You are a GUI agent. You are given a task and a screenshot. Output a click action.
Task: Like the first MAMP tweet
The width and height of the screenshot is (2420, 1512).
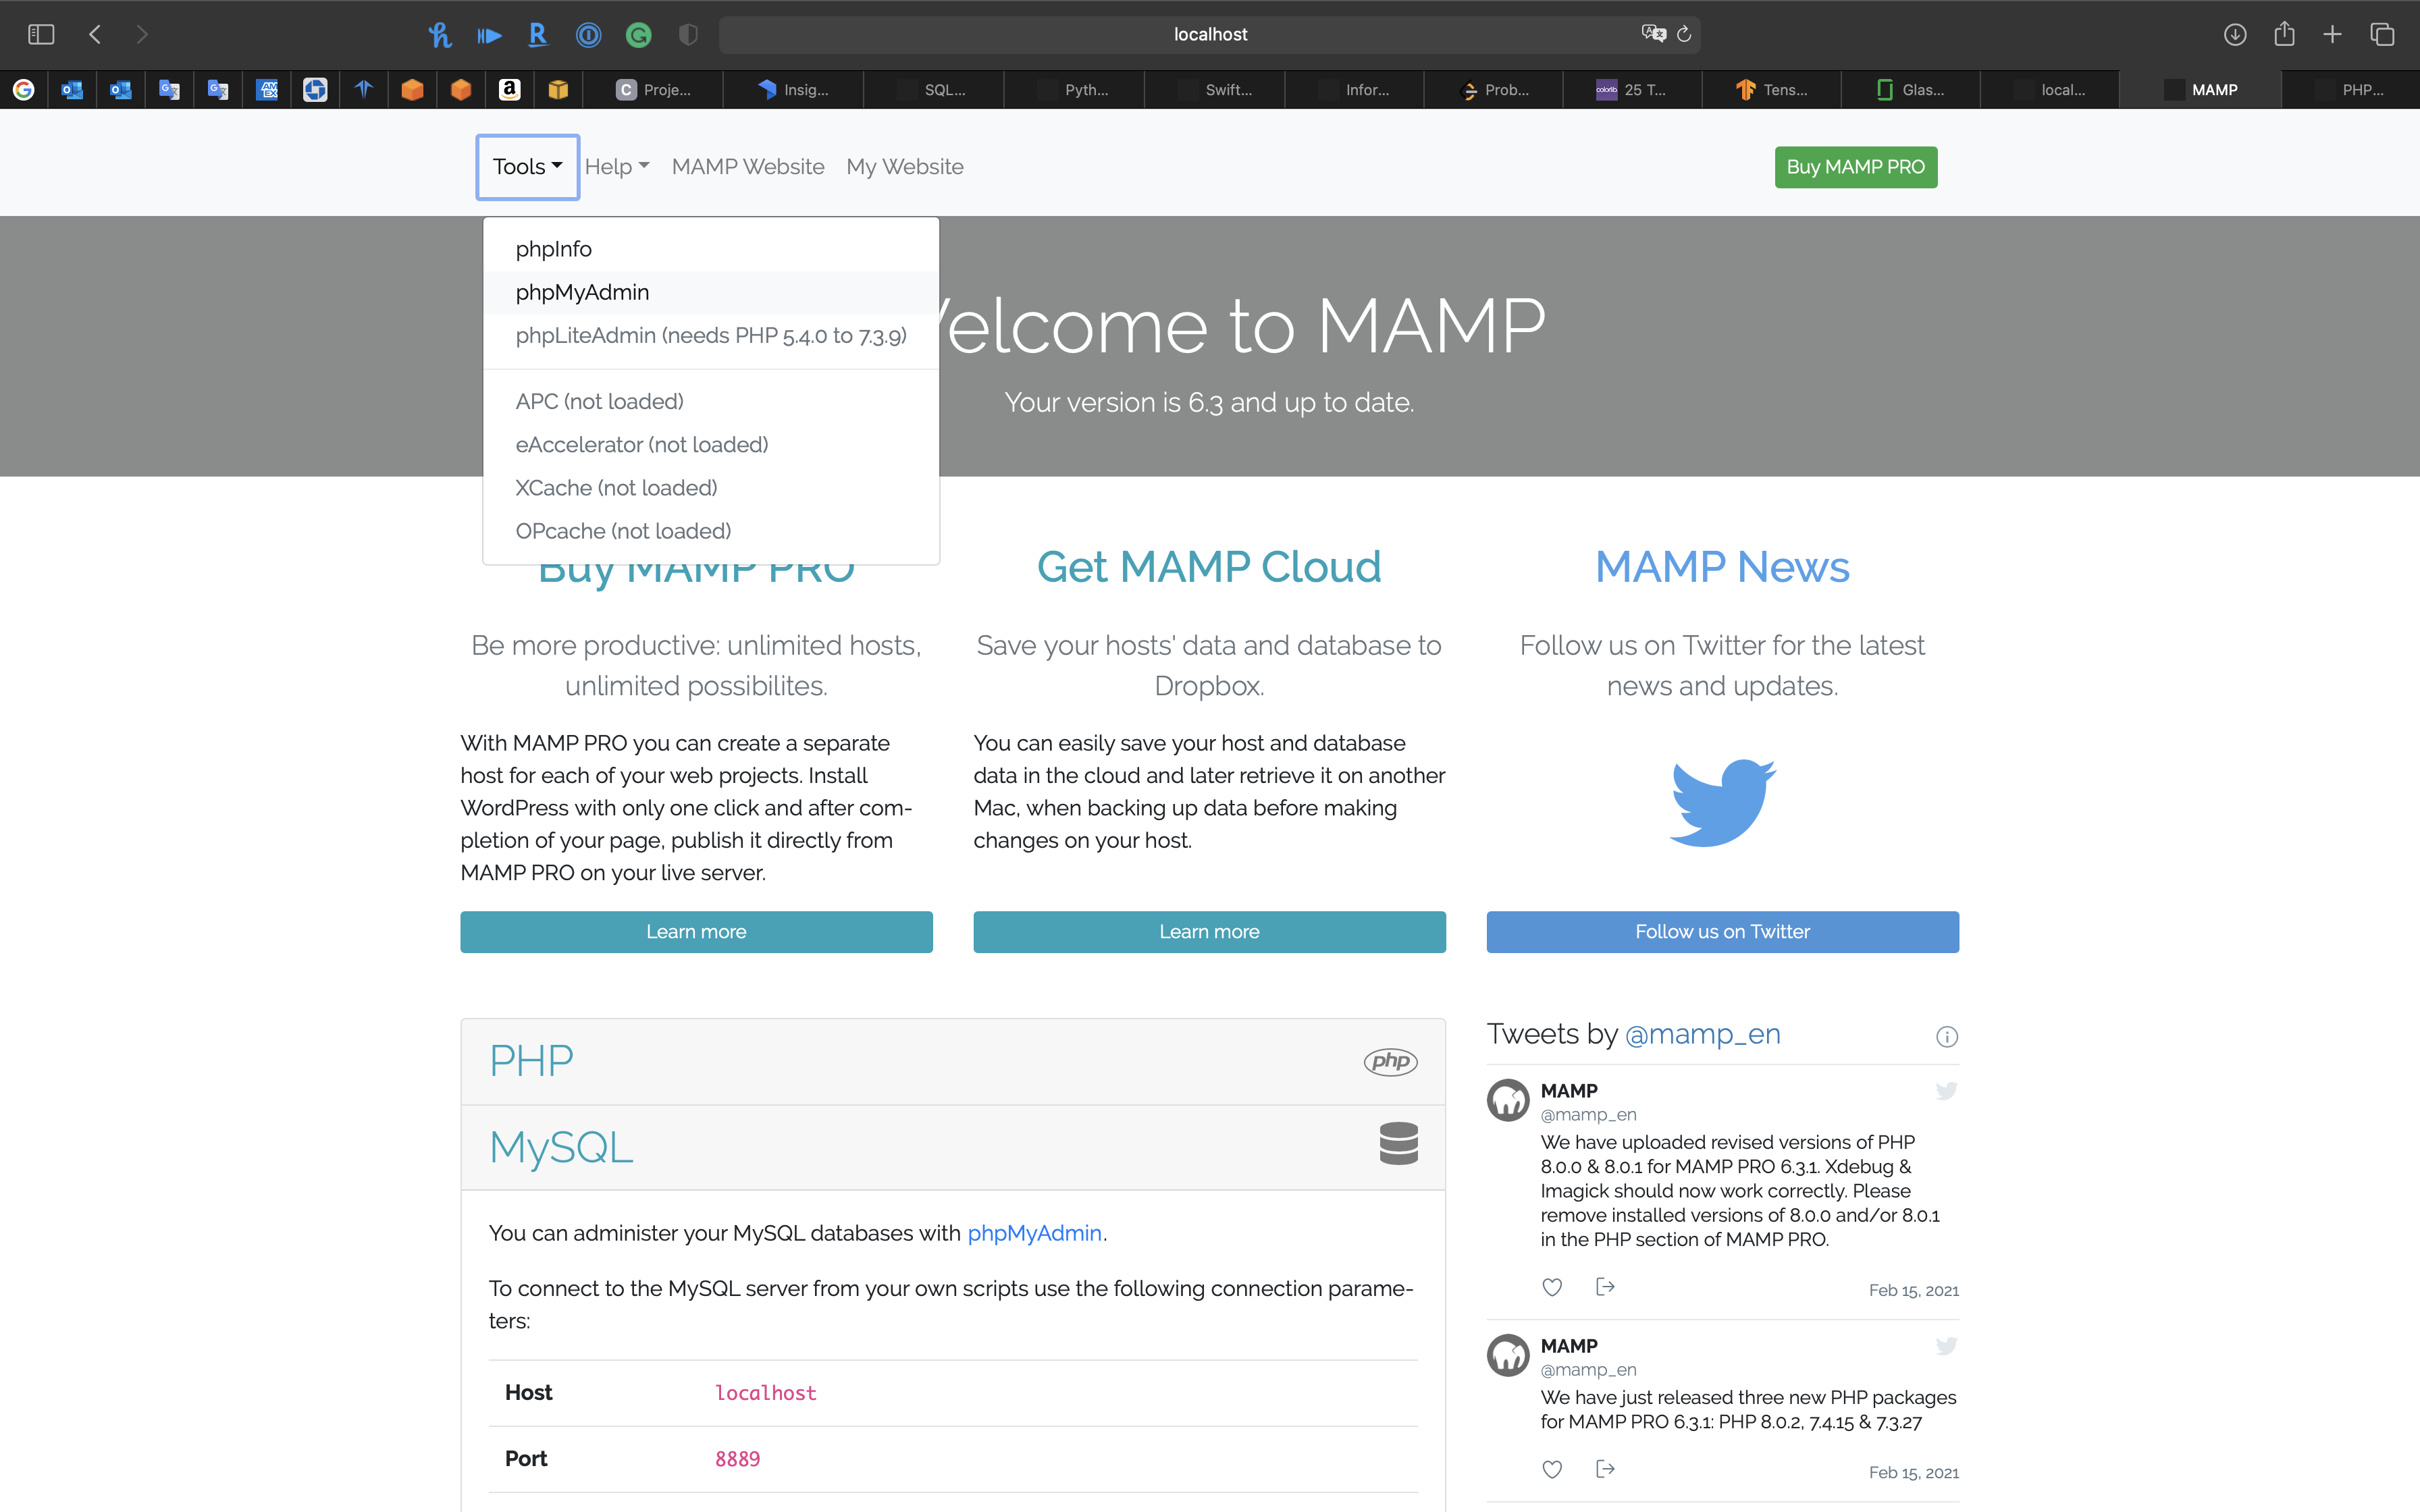pyautogui.click(x=1552, y=1287)
